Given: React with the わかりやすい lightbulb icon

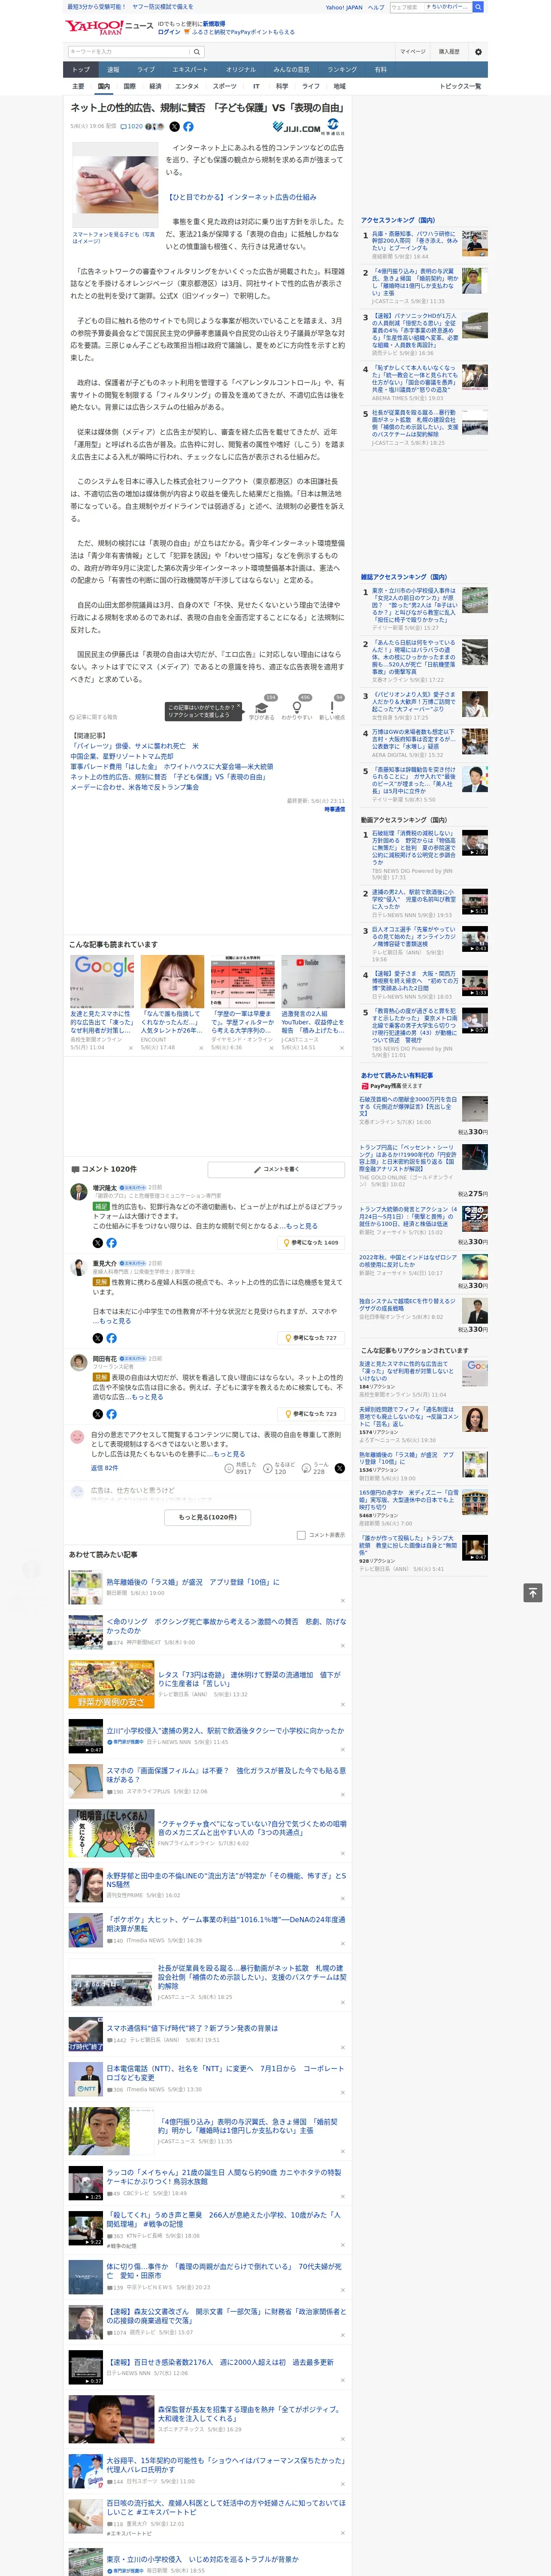Looking at the screenshot, I should click(297, 708).
